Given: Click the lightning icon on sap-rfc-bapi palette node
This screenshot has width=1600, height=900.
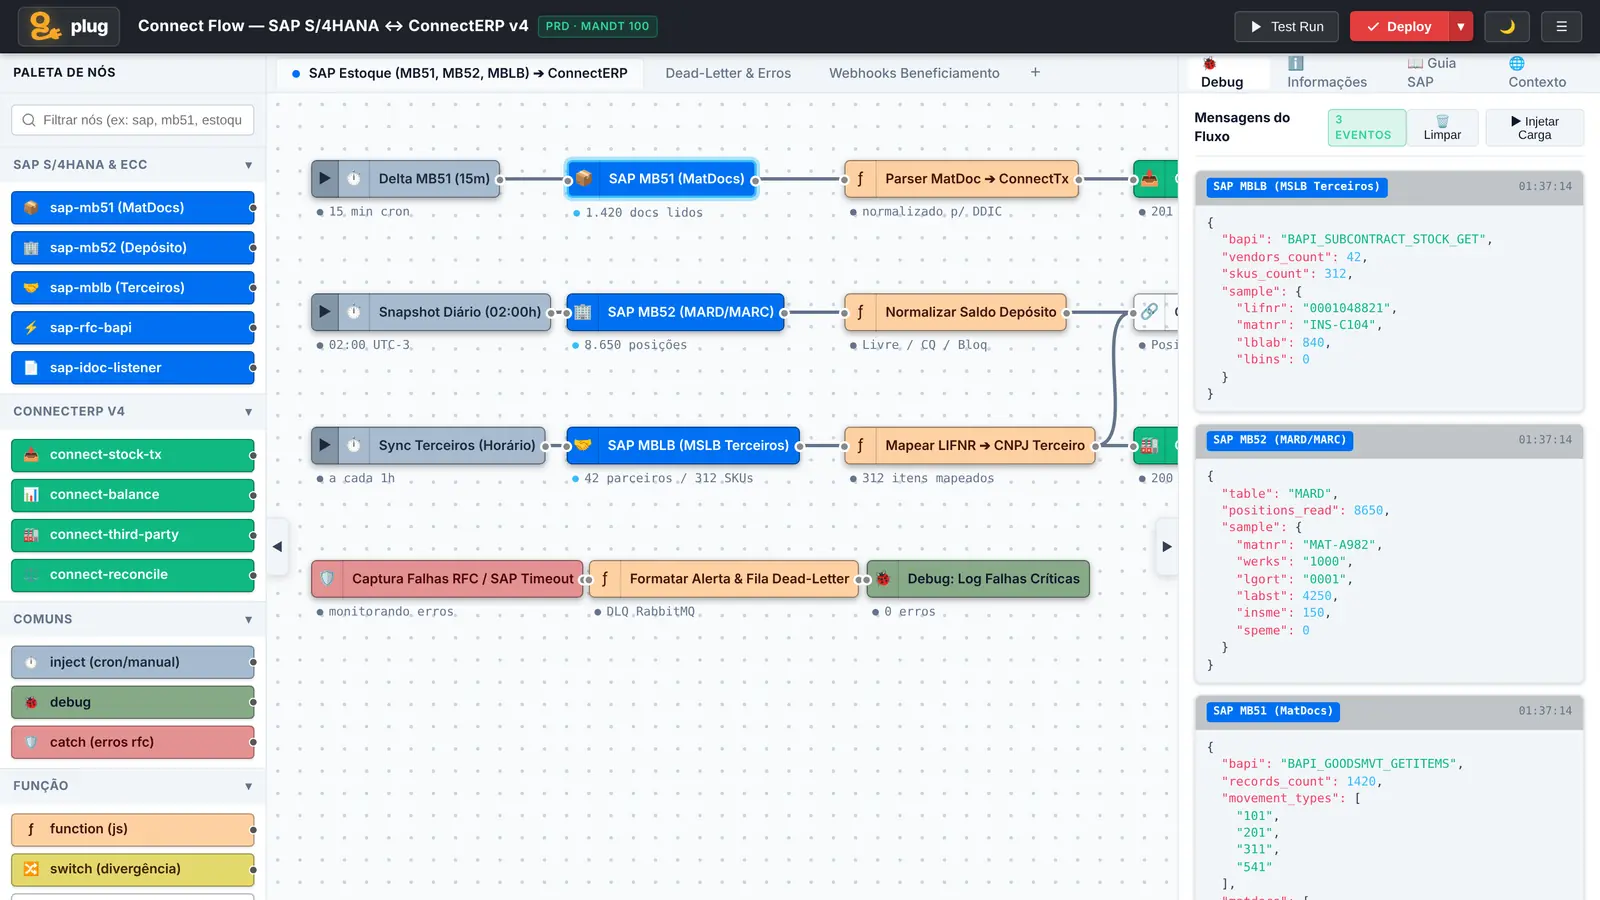Looking at the screenshot, I should [31, 328].
